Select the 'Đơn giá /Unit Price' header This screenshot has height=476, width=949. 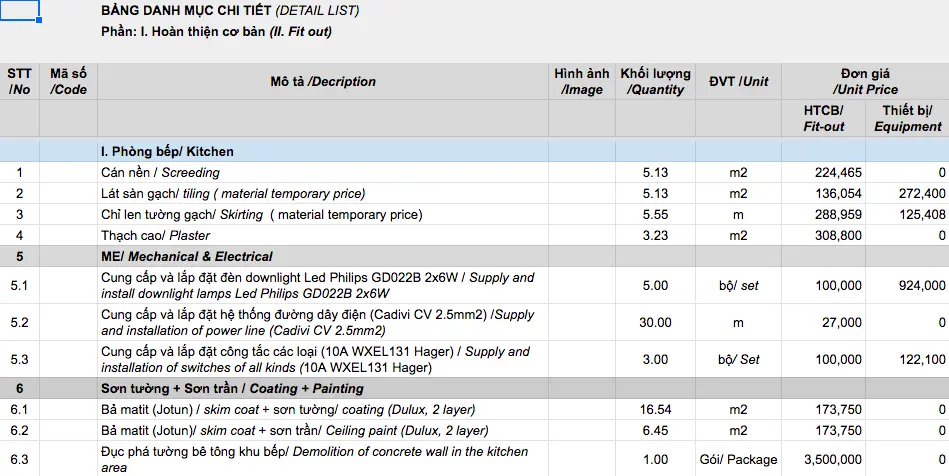coord(865,82)
